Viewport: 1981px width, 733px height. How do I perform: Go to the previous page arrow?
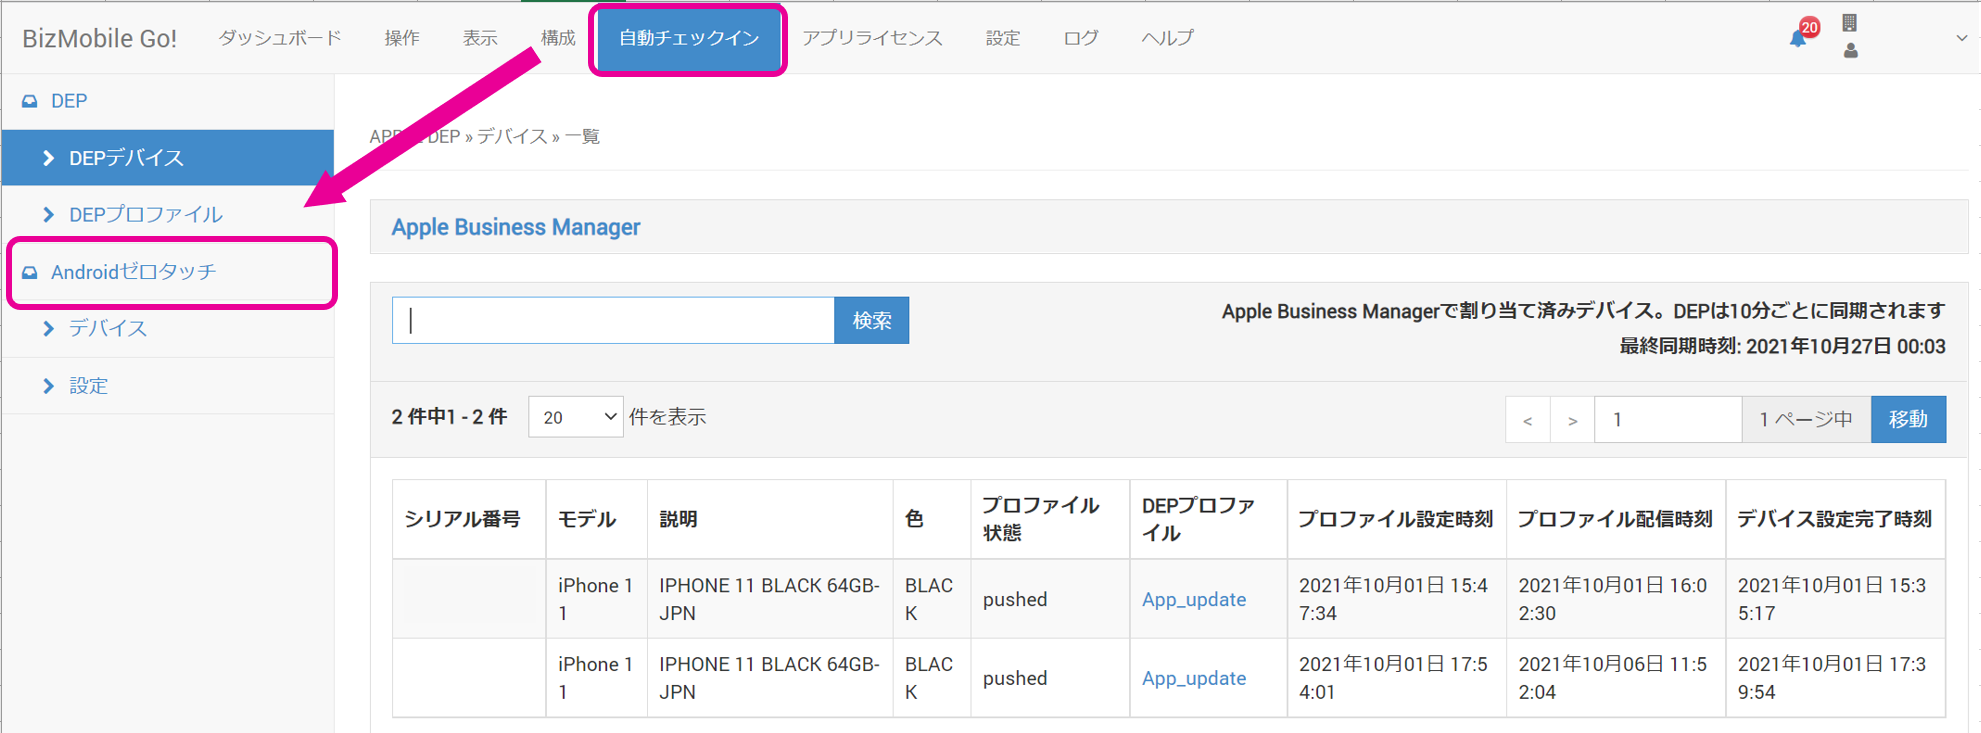[1527, 420]
